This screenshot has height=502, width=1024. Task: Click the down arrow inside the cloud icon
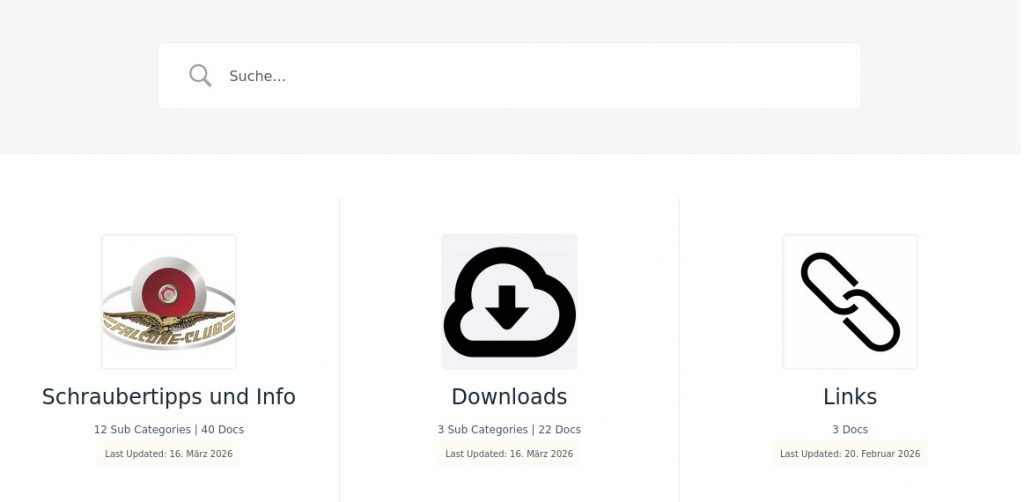pos(508,305)
